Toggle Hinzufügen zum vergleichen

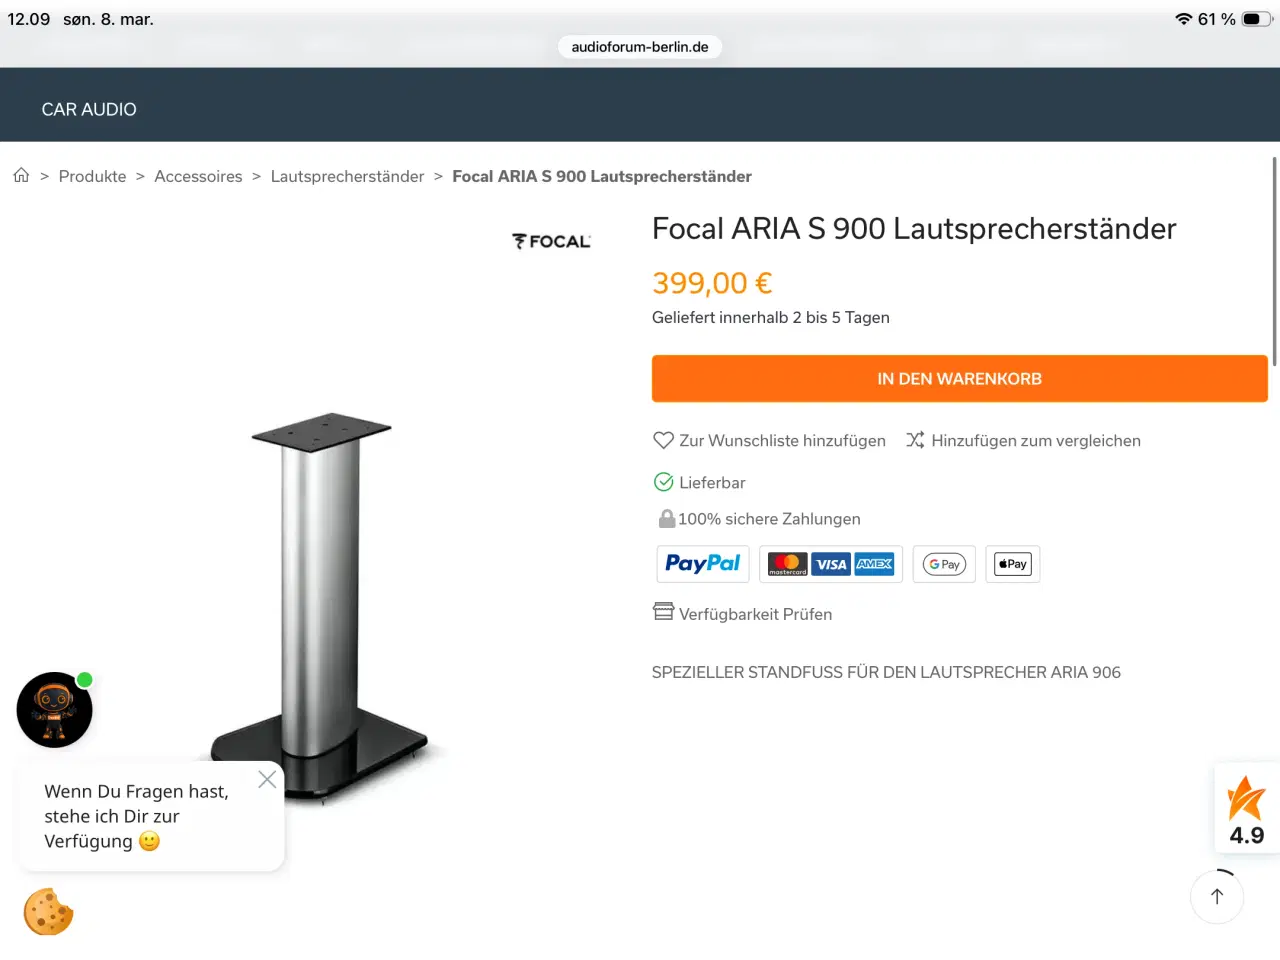(915, 440)
